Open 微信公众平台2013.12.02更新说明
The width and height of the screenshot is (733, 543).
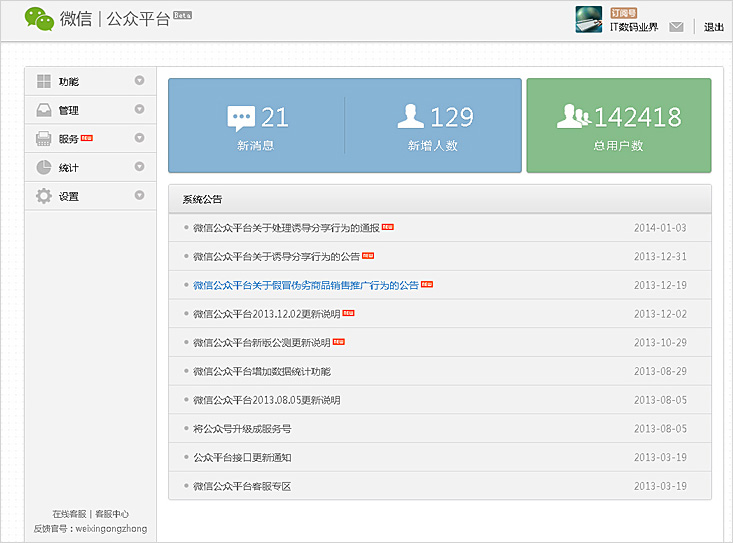coord(266,314)
